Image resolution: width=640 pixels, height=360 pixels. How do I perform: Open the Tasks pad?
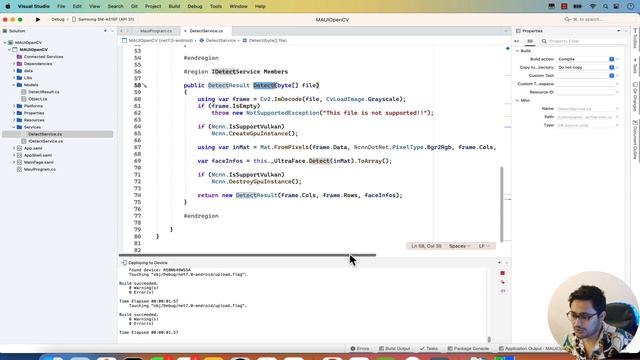click(x=429, y=349)
